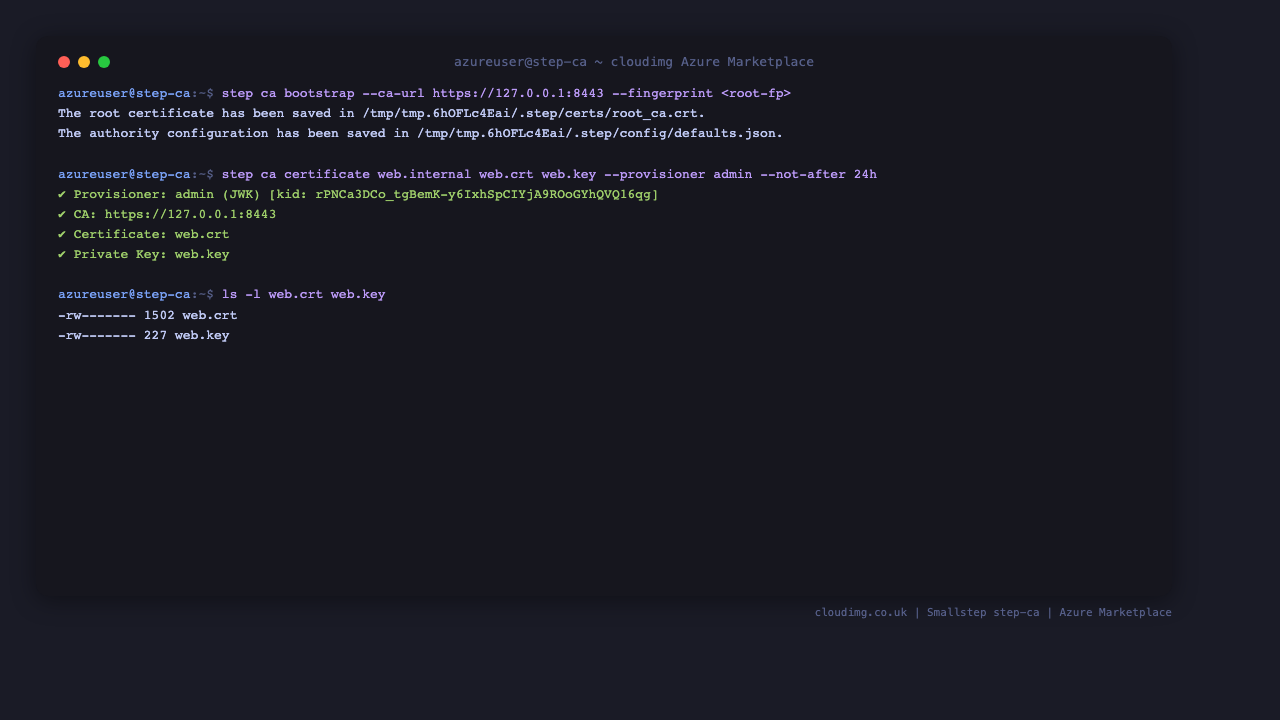
Task: Click the terminal title 'azureuser@step-ca ~ cloudimg Azure Marketplace'
Action: (x=634, y=62)
